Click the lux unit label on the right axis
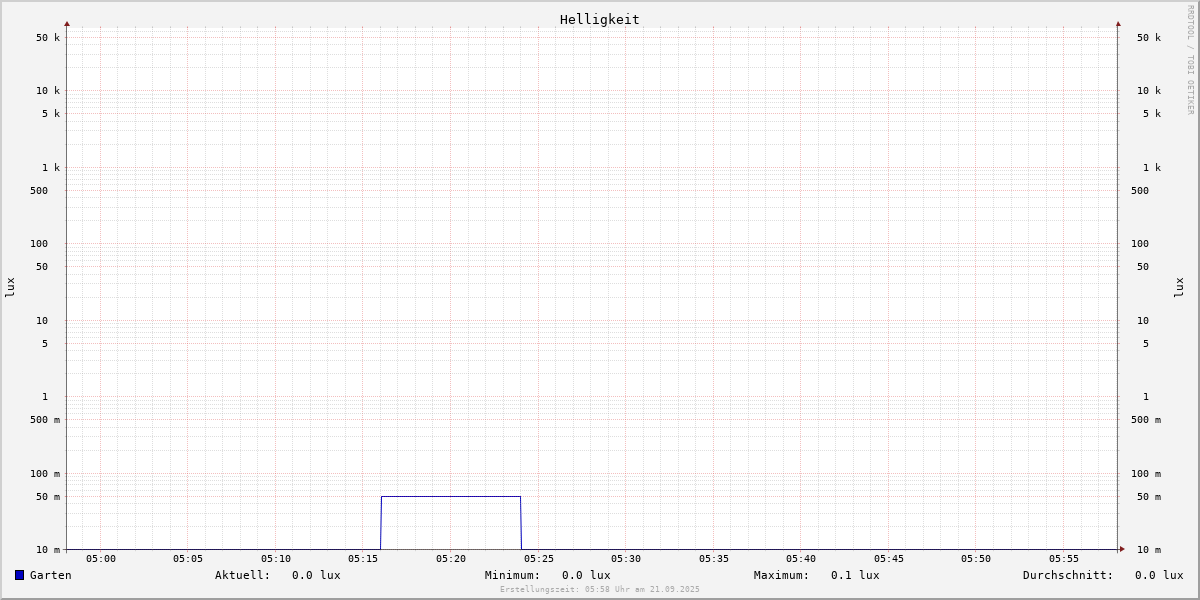Image resolution: width=1200 pixels, height=600 pixels. tap(1179, 287)
